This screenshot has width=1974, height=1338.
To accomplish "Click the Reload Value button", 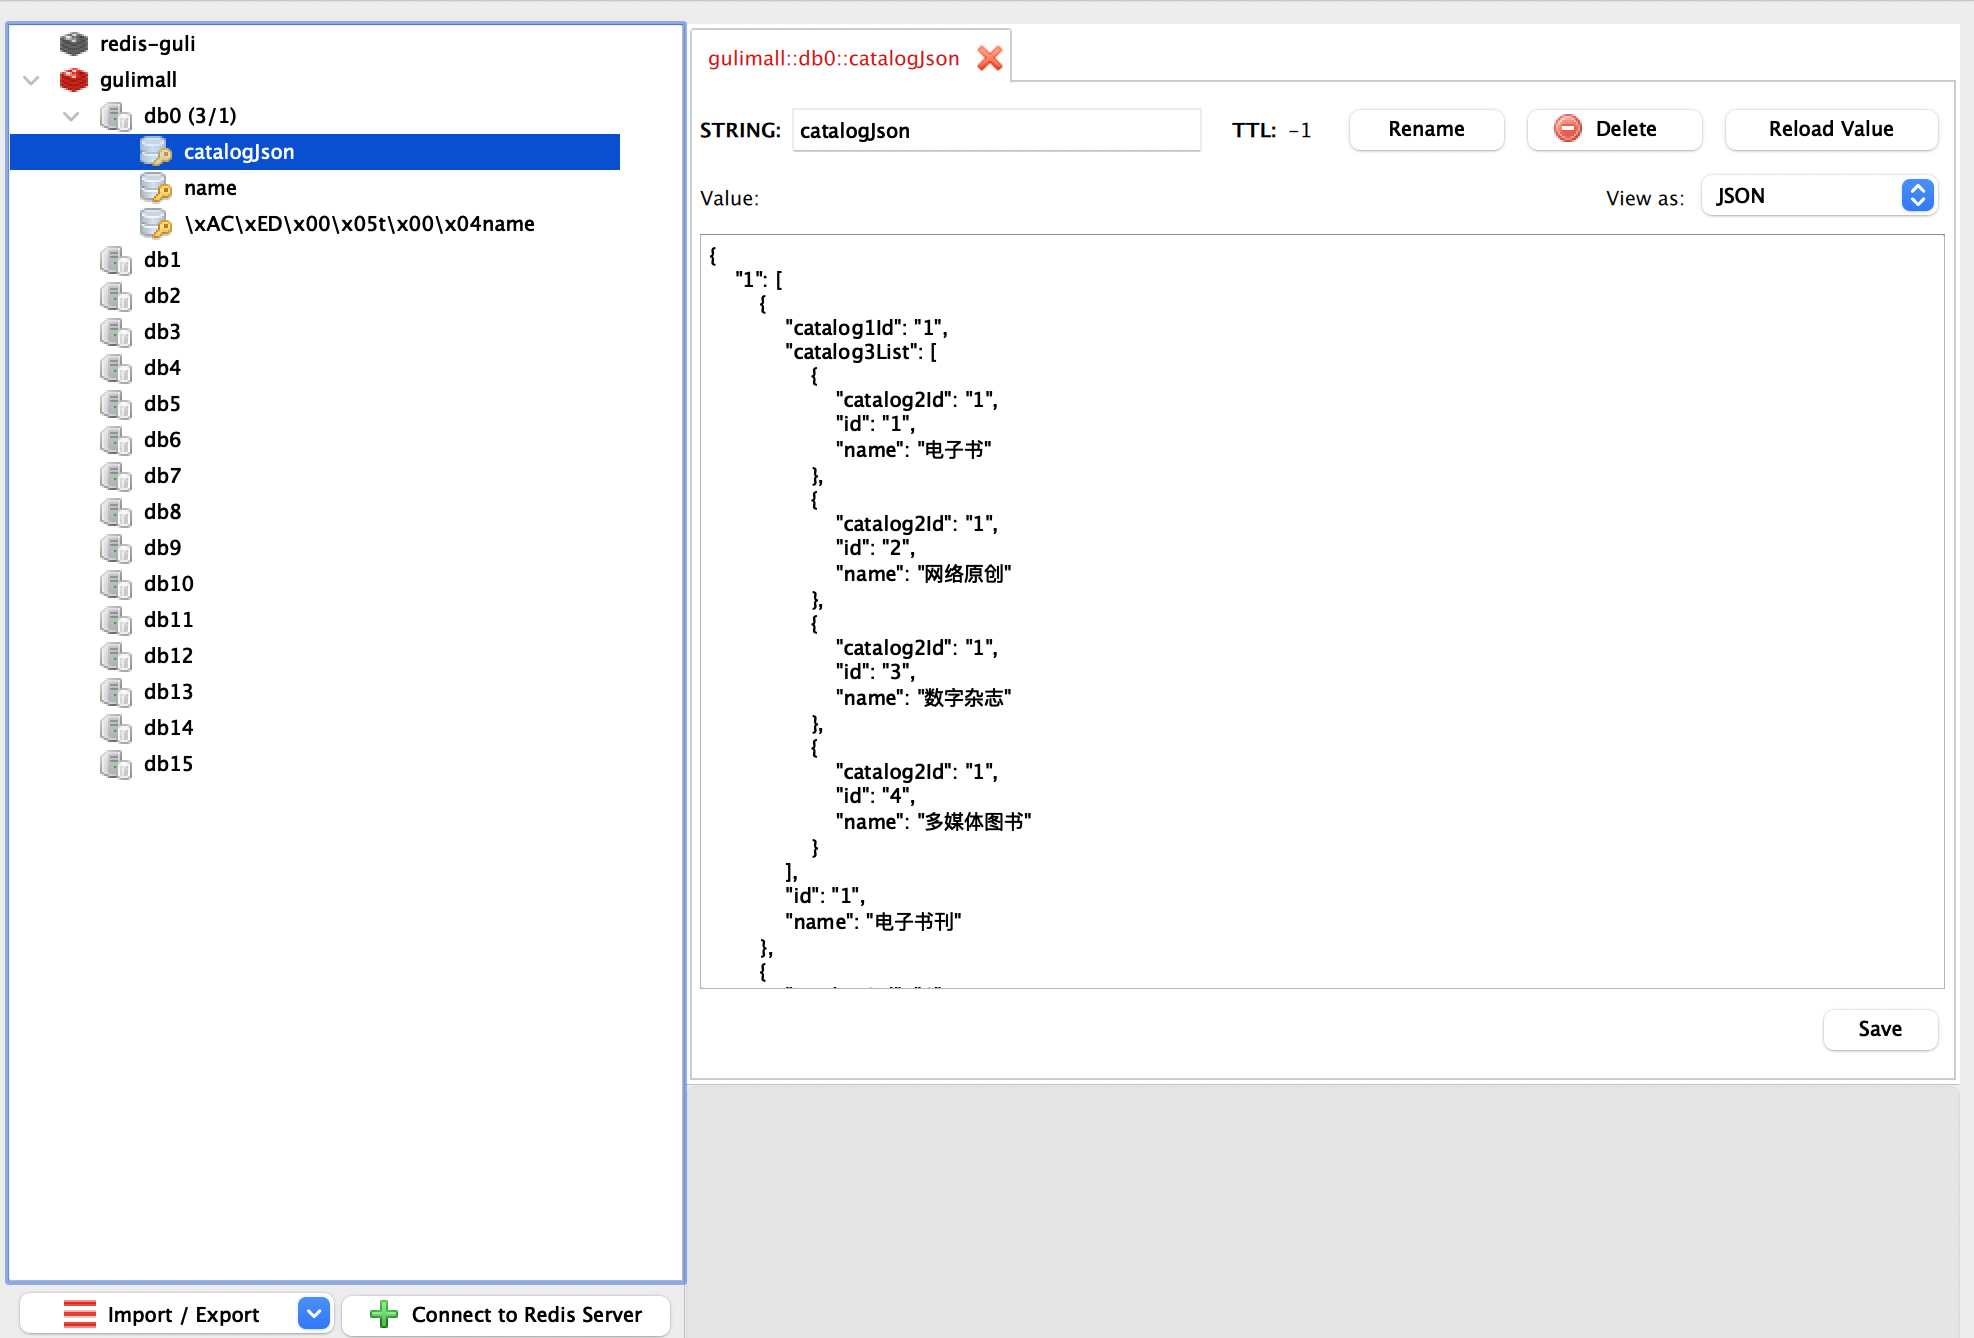I will [x=1830, y=129].
